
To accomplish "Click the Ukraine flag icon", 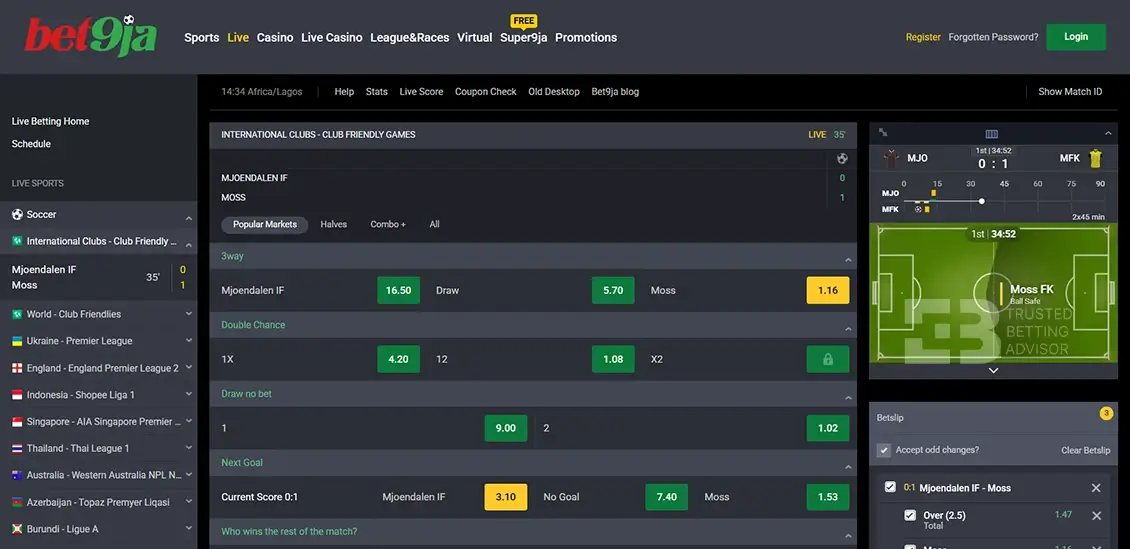I will [x=17, y=341].
